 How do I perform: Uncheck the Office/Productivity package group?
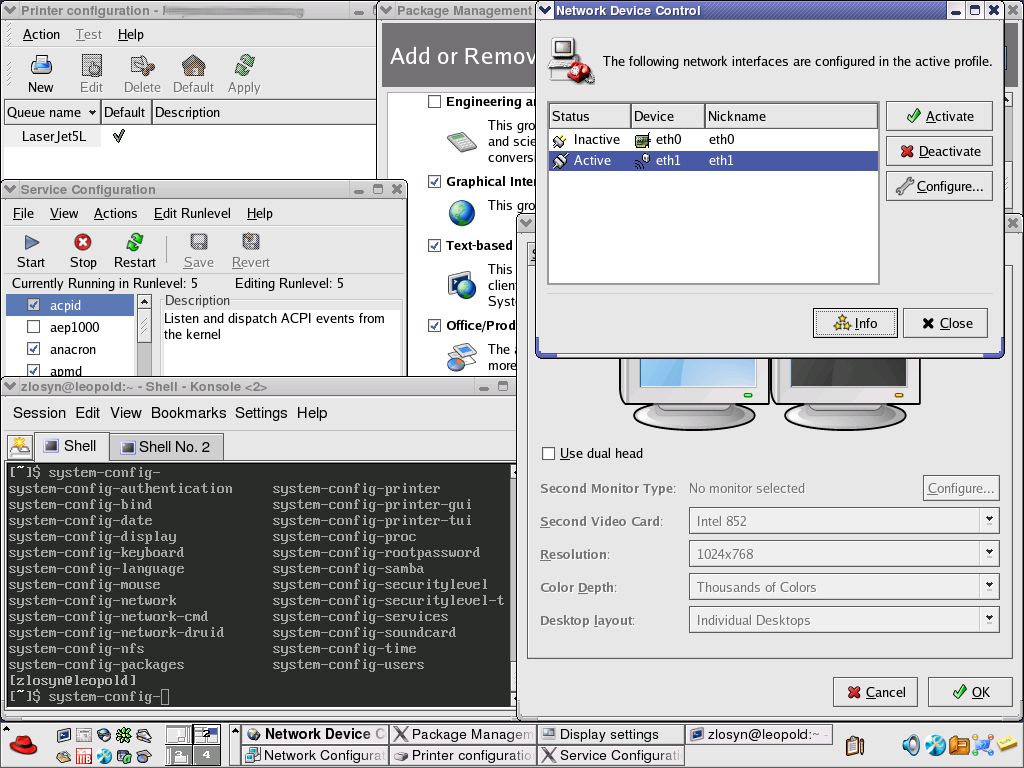pyautogui.click(x=434, y=325)
